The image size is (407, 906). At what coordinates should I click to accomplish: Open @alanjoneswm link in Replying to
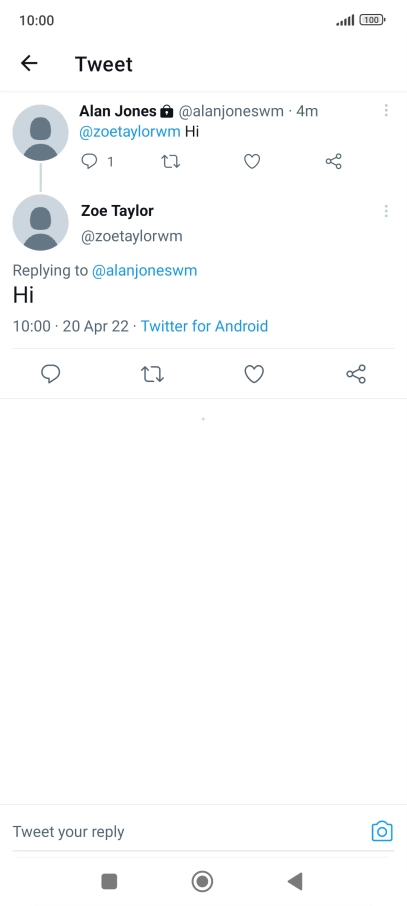(x=145, y=270)
